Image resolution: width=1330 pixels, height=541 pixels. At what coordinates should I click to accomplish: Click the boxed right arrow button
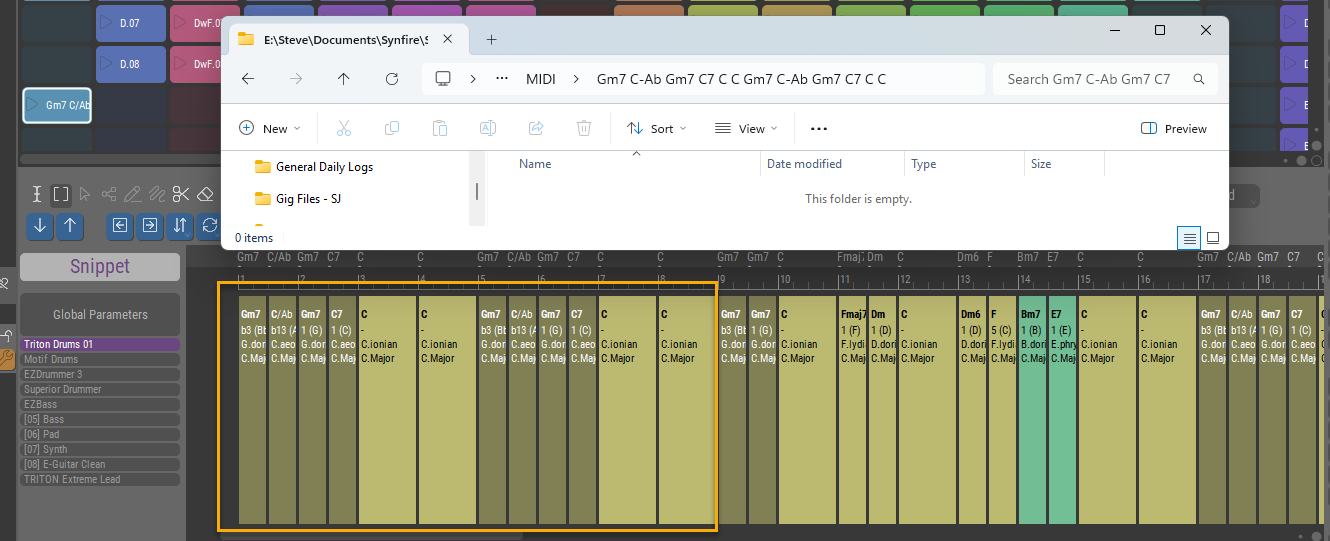tap(150, 225)
